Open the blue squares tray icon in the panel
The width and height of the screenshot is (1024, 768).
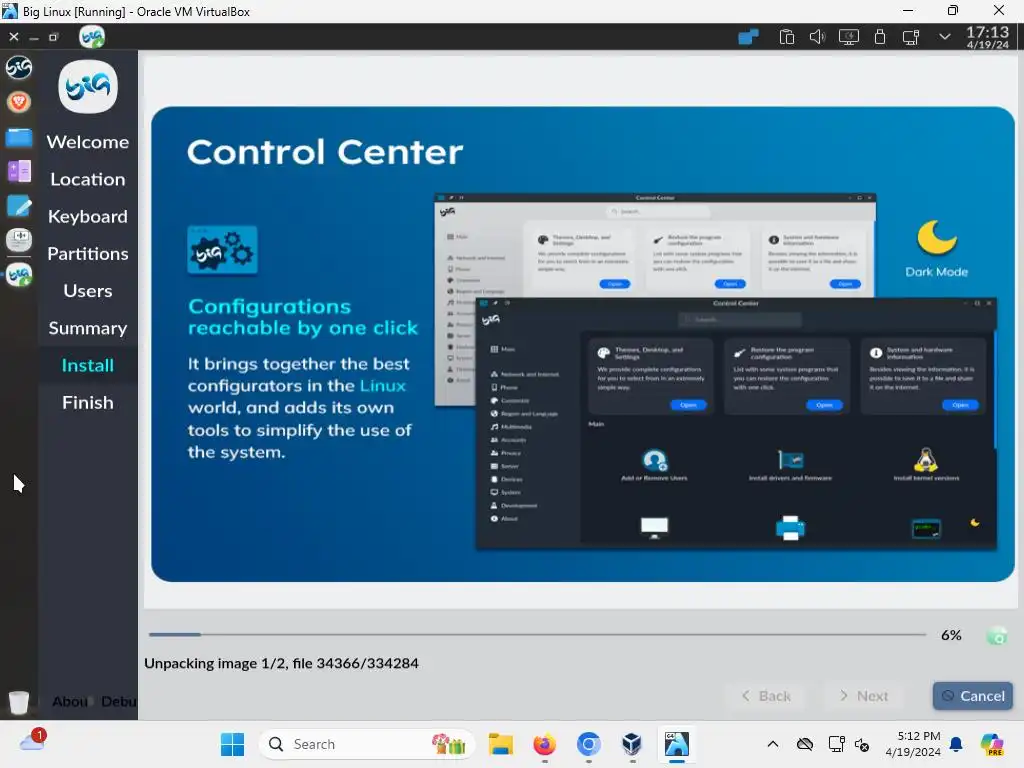point(748,37)
